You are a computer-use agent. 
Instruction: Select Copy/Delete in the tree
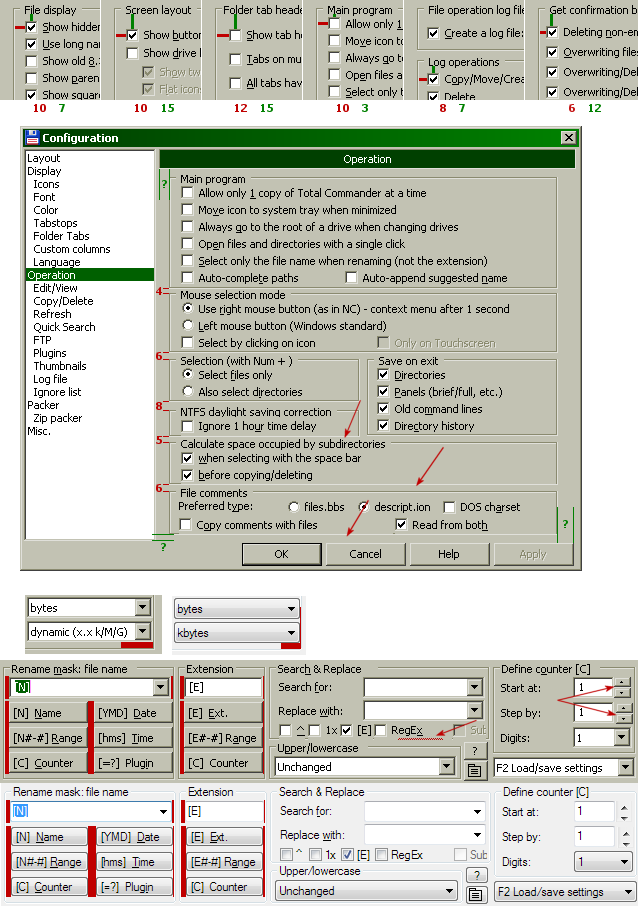pos(63,301)
